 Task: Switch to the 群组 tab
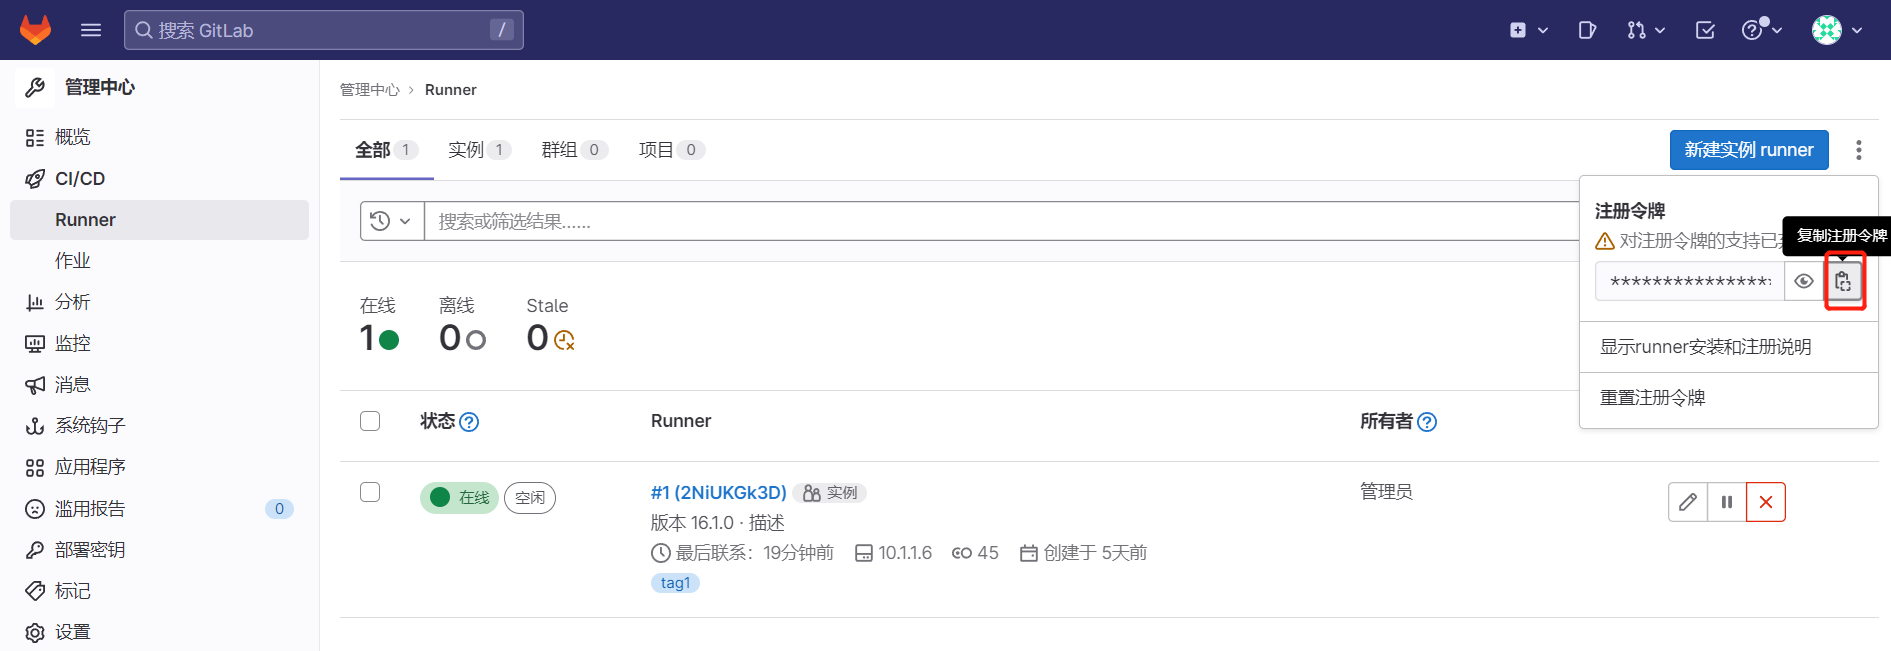(x=574, y=150)
